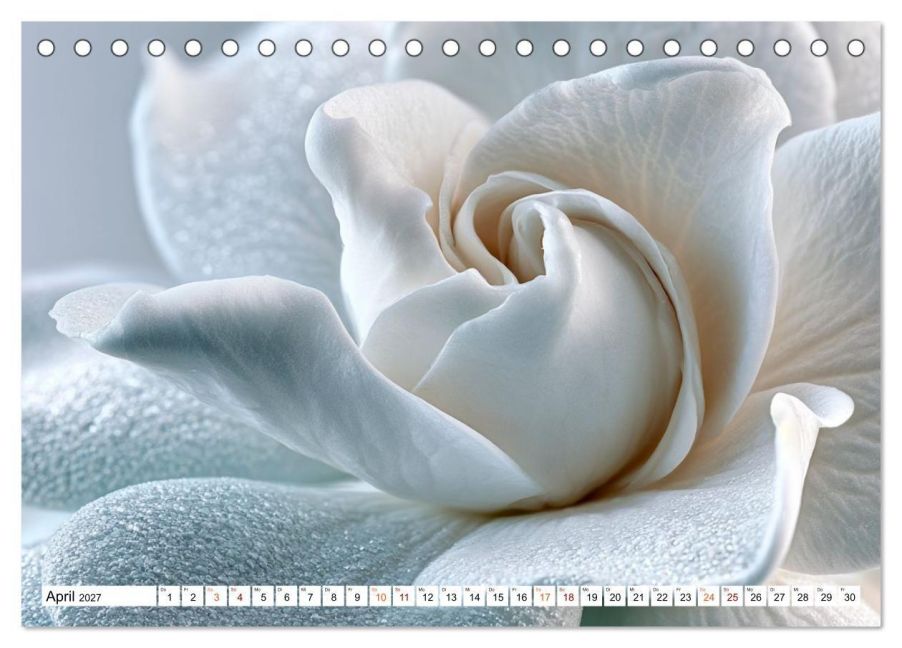Pick Saturday date 3 in orange
This screenshot has width=902, height=648.
point(216,596)
